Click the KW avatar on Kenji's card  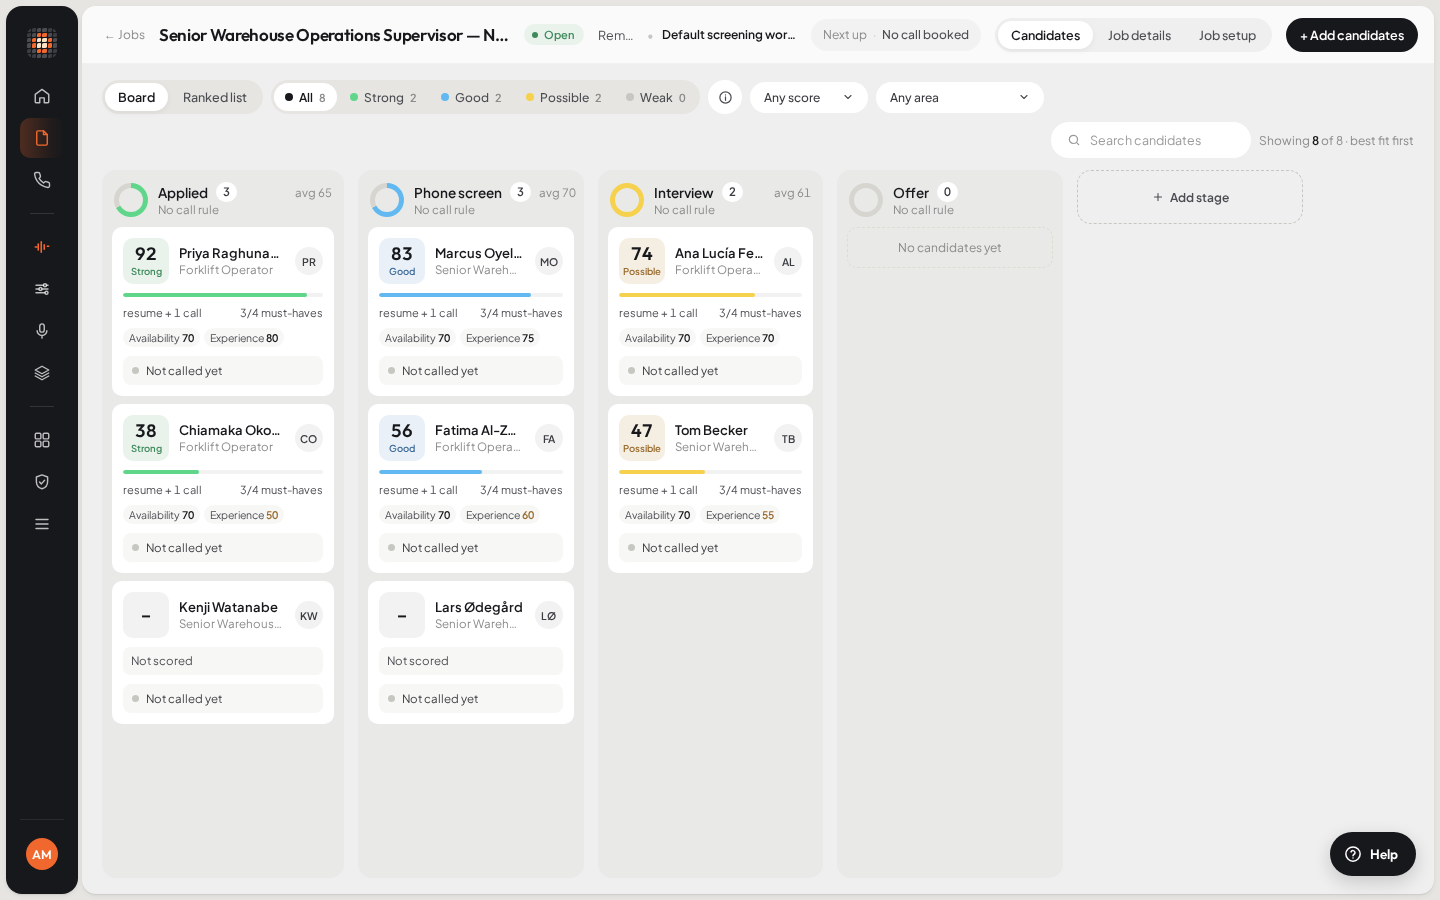click(x=309, y=616)
